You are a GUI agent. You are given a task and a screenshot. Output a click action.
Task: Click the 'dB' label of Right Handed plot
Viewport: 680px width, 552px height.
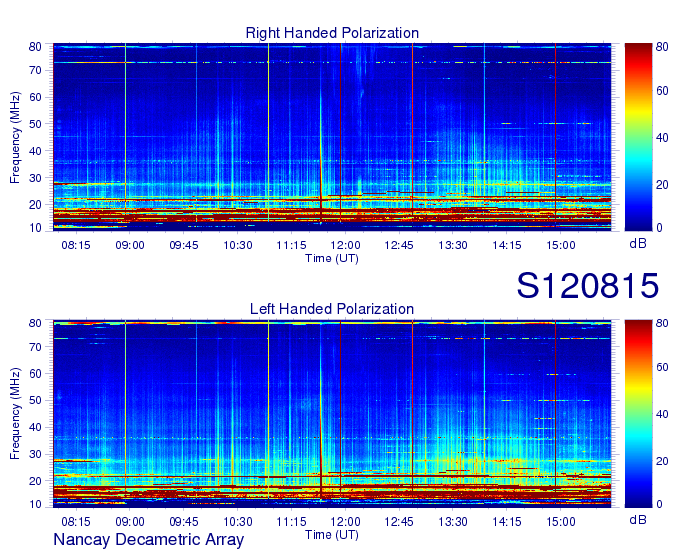638,244
